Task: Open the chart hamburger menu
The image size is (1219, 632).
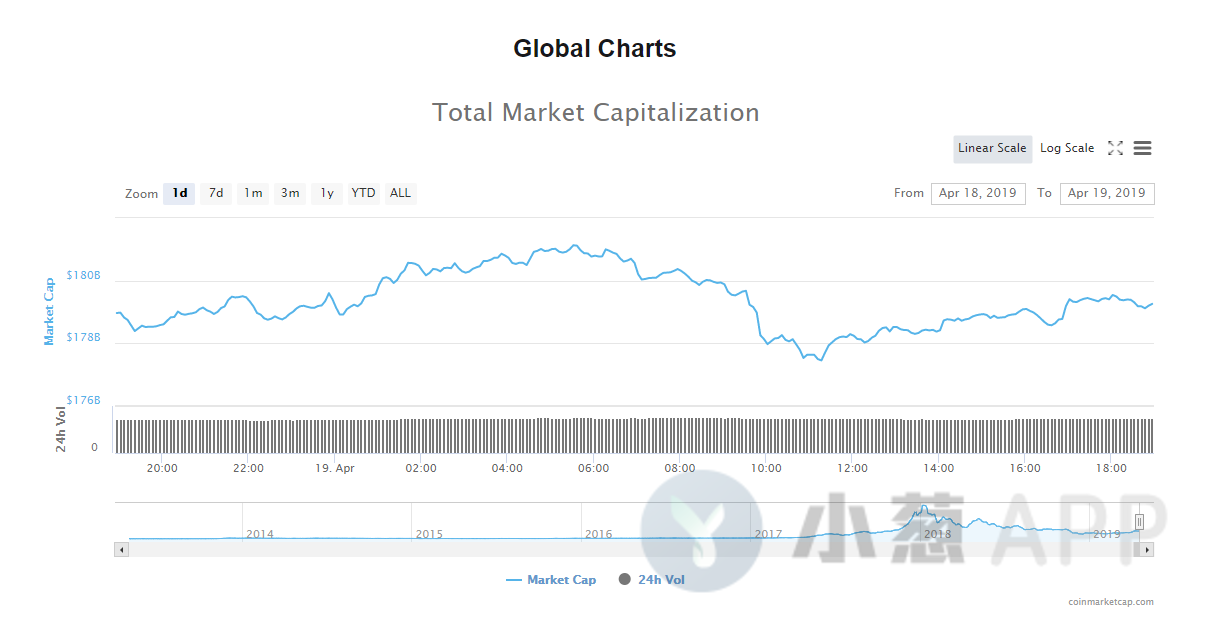Action: [1142, 148]
